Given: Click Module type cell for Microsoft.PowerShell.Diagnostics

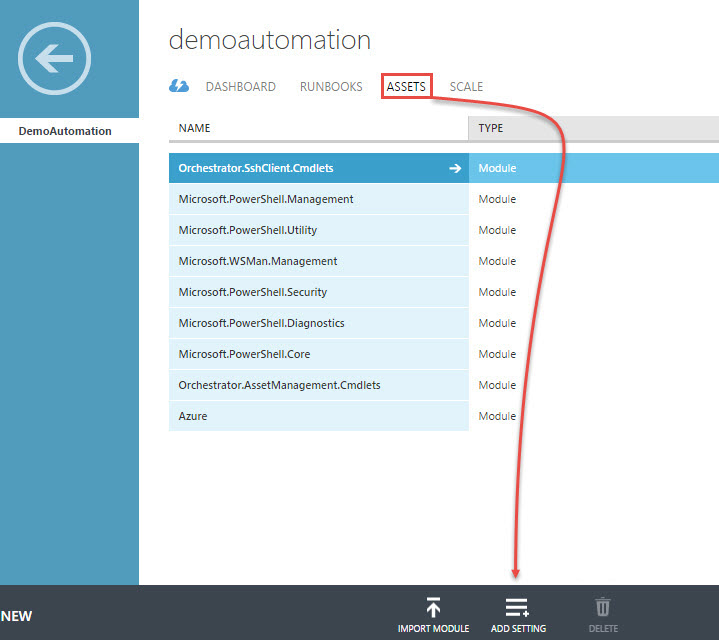Looking at the screenshot, I should tap(497, 323).
